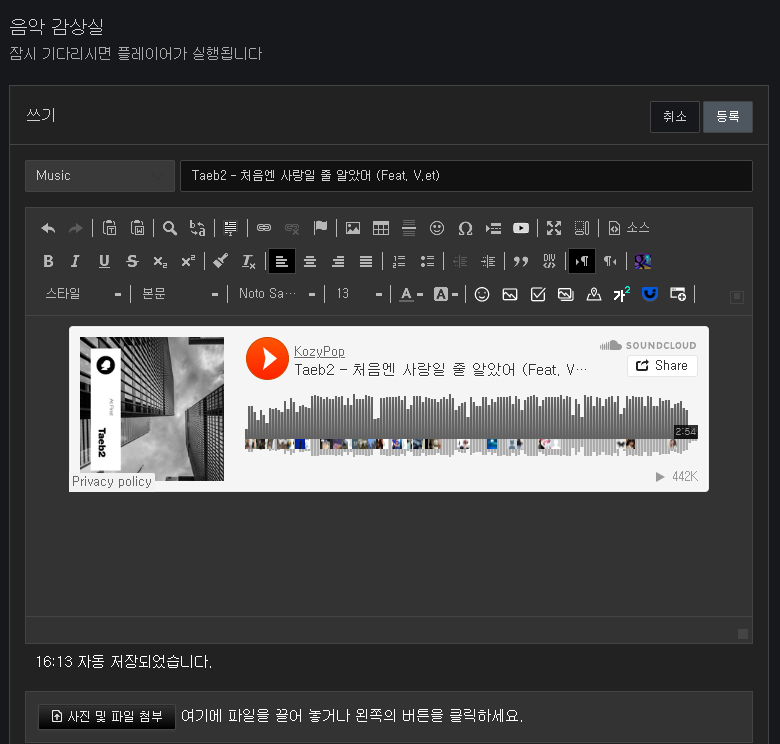780x744 pixels.
Task: Click the decrease indent icon
Action: coord(460,261)
